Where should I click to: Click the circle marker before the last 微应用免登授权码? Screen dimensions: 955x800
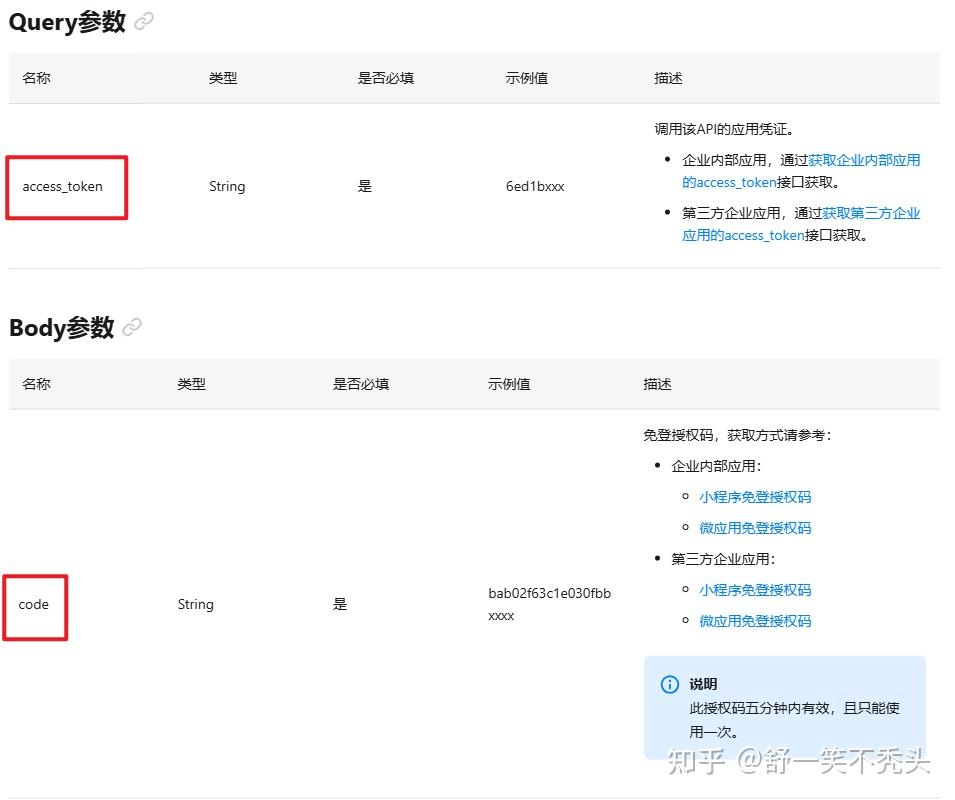pos(686,620)
